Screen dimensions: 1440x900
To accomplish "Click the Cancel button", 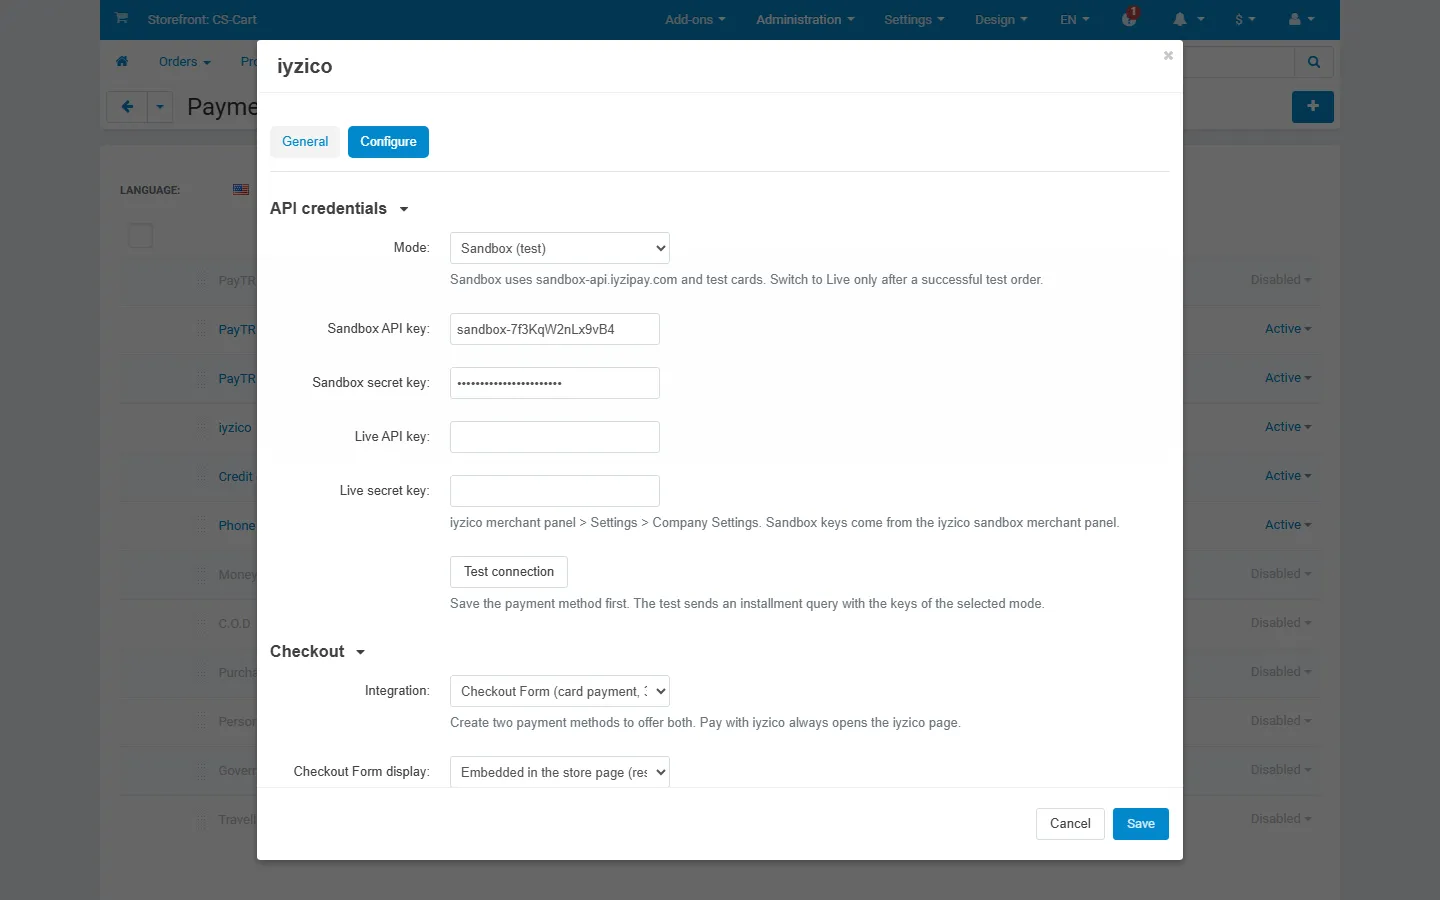I will click(x=1070, y=824).
